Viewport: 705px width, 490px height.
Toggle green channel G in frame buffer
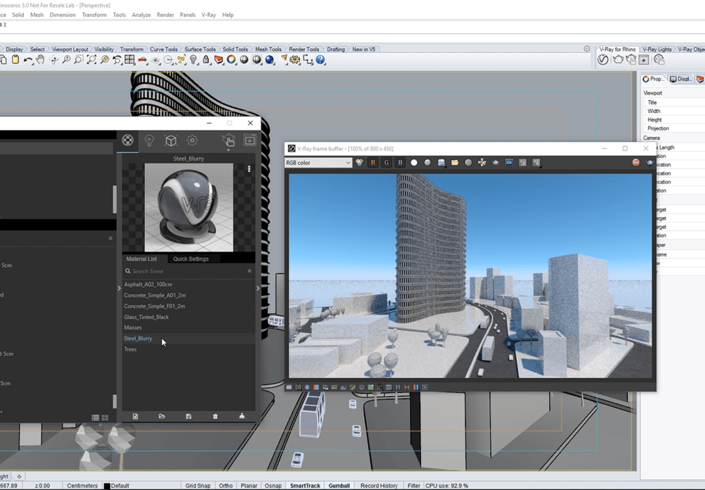click(x=386, y=163)
